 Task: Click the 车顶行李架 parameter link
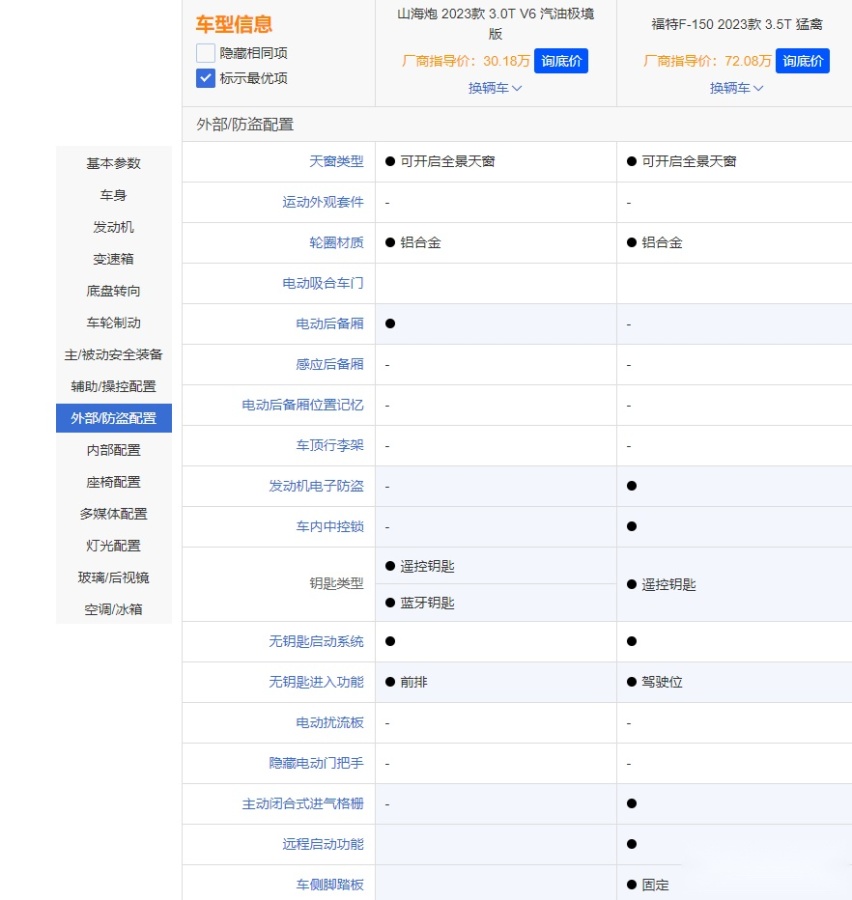(330, 445)
